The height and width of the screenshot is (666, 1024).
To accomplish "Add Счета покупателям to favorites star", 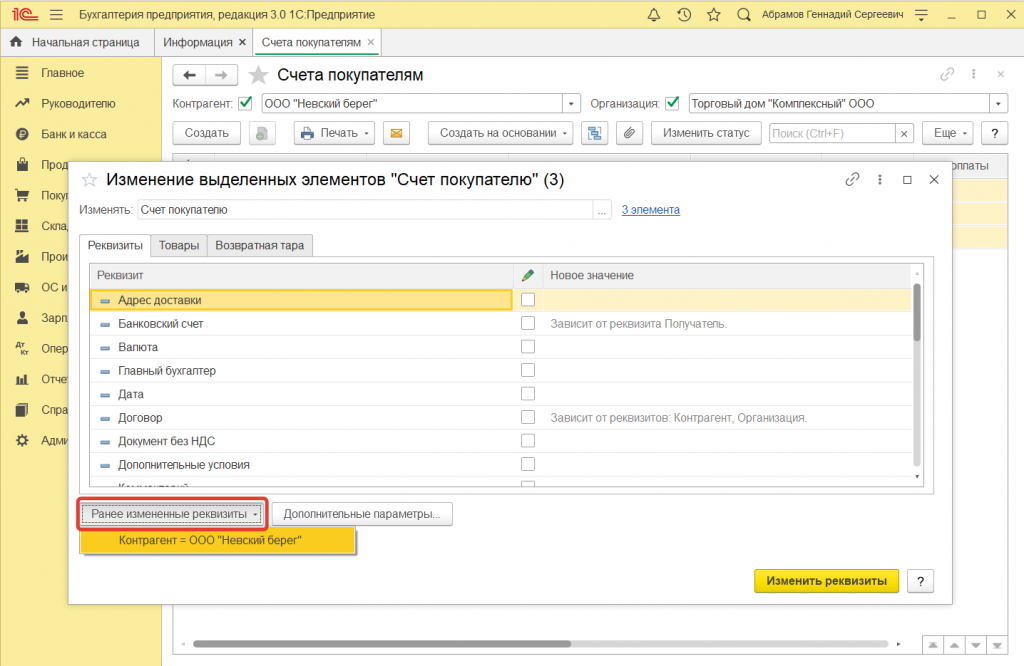I will (x=258, y=75).
